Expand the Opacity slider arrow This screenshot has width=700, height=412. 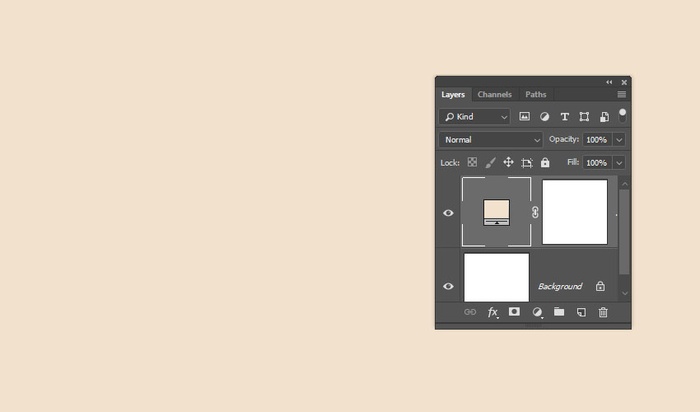[619, 140]
